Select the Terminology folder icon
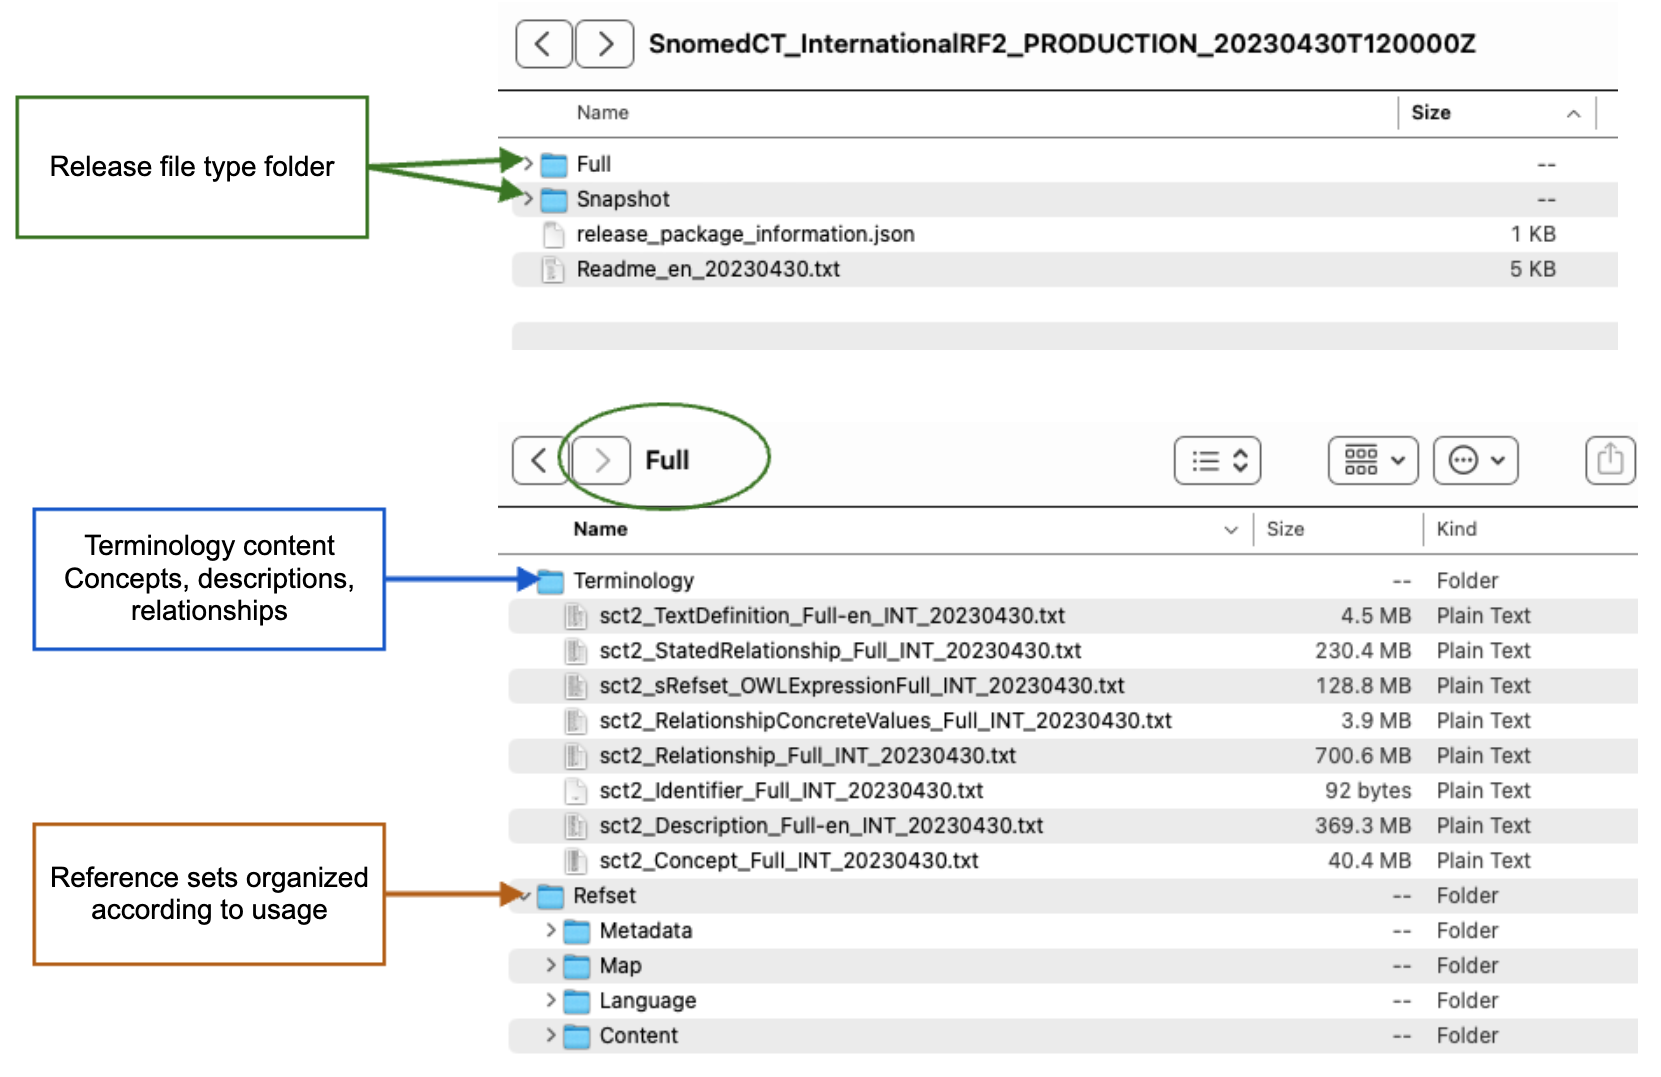This screenshot has width=1661, height=1077. coord(551,580)
